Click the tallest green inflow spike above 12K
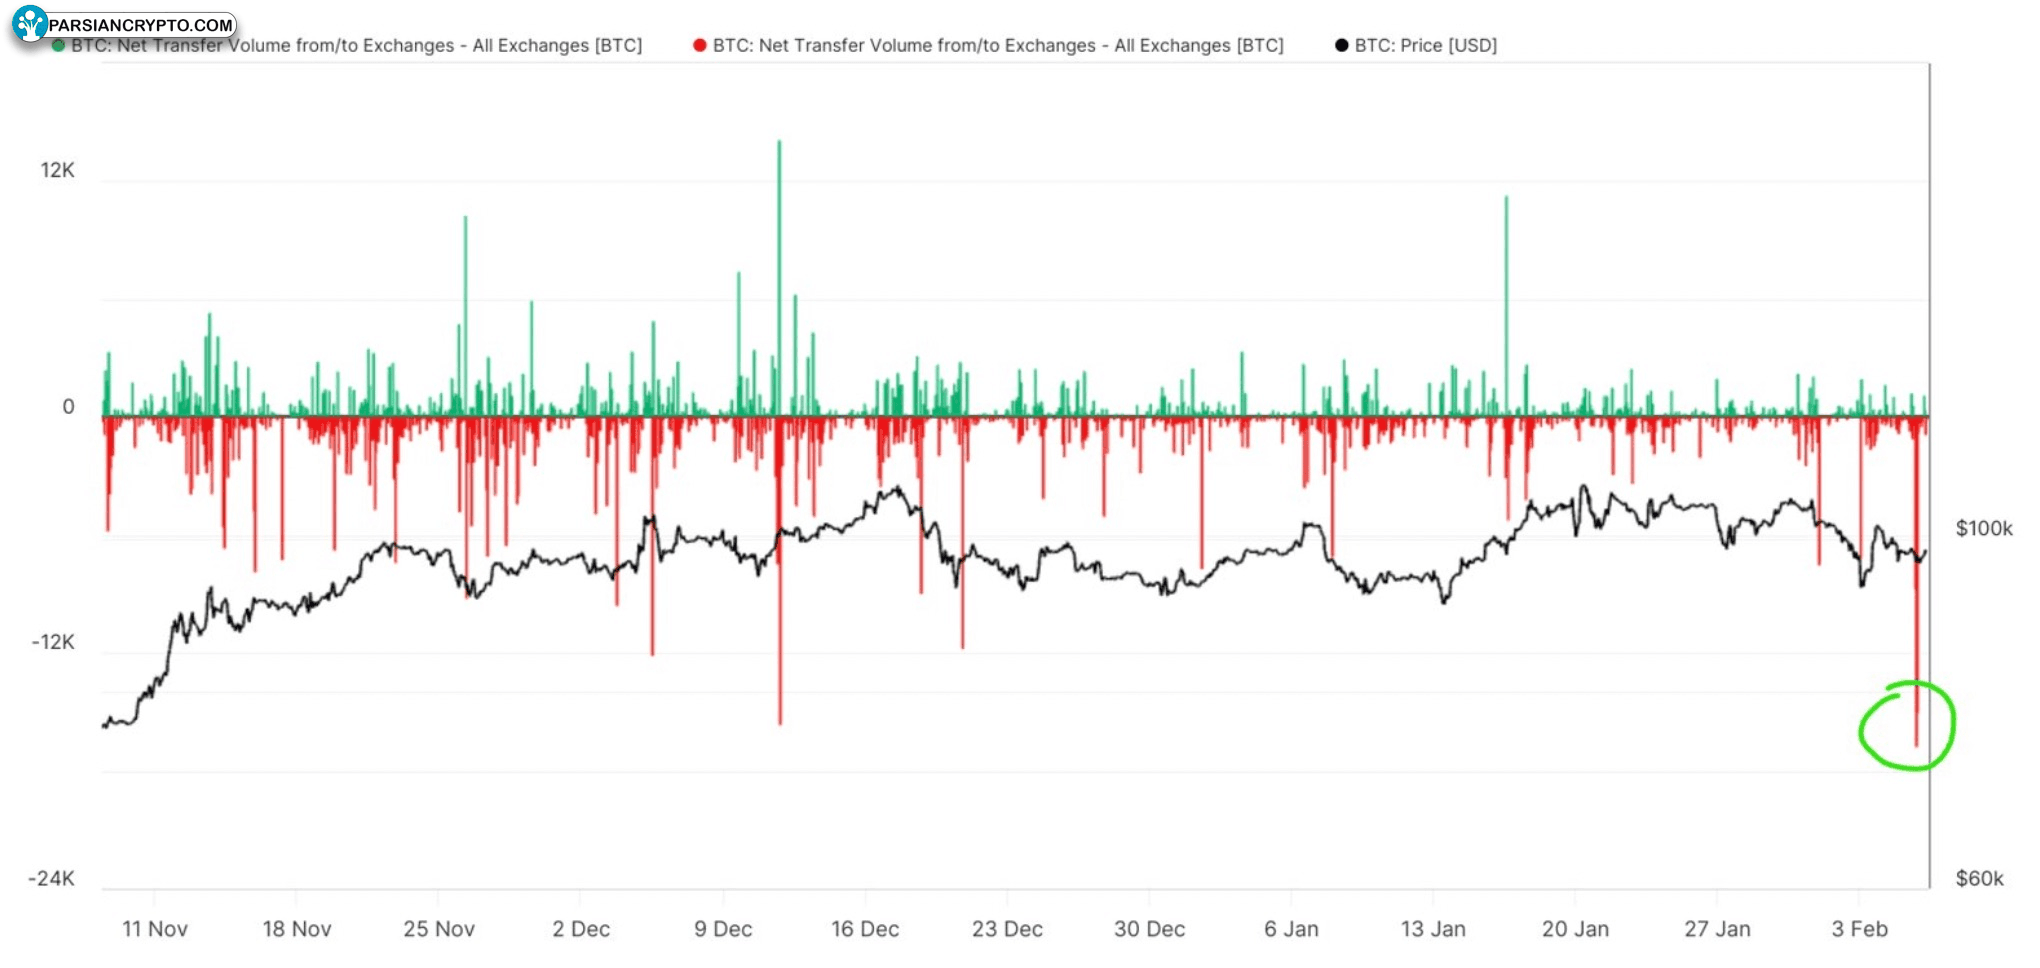The image size is (2040, 968). click(x=779, y=278)
